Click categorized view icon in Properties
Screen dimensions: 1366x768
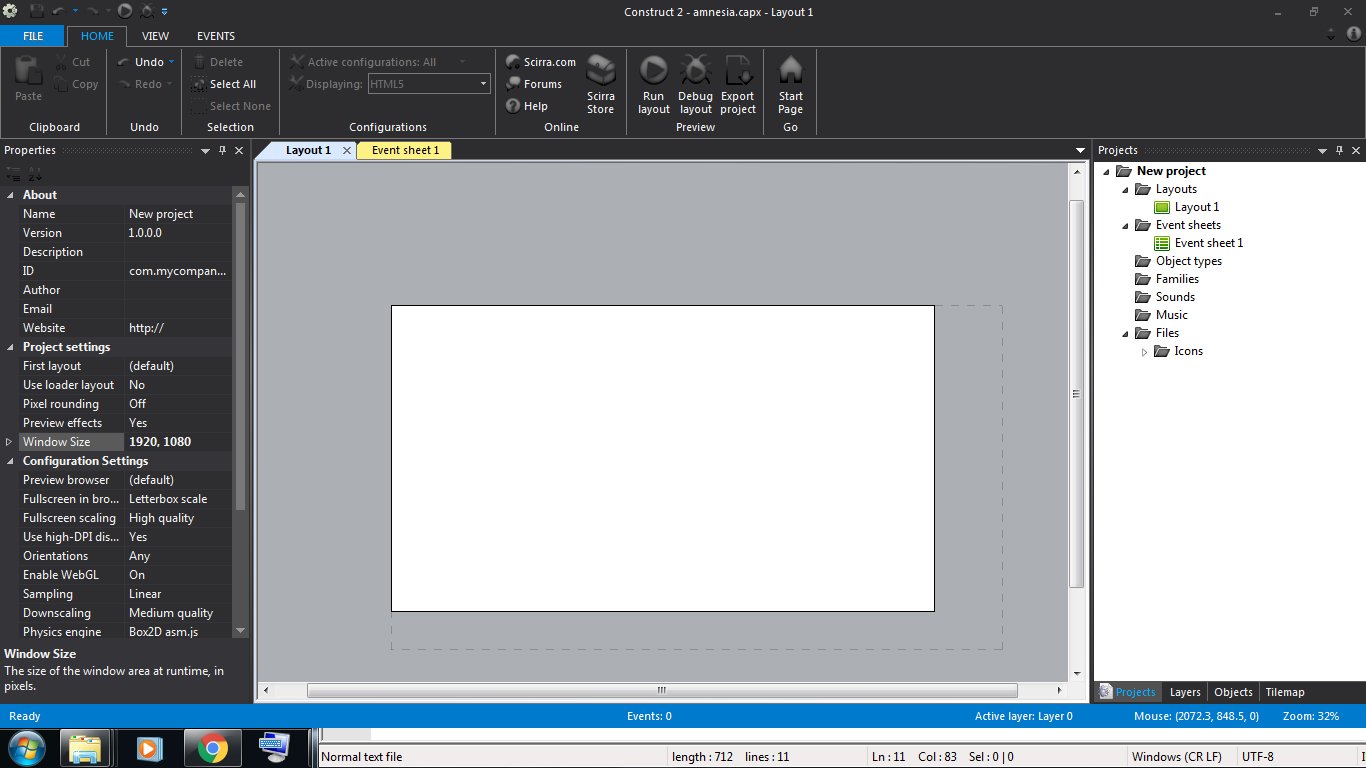12,174
